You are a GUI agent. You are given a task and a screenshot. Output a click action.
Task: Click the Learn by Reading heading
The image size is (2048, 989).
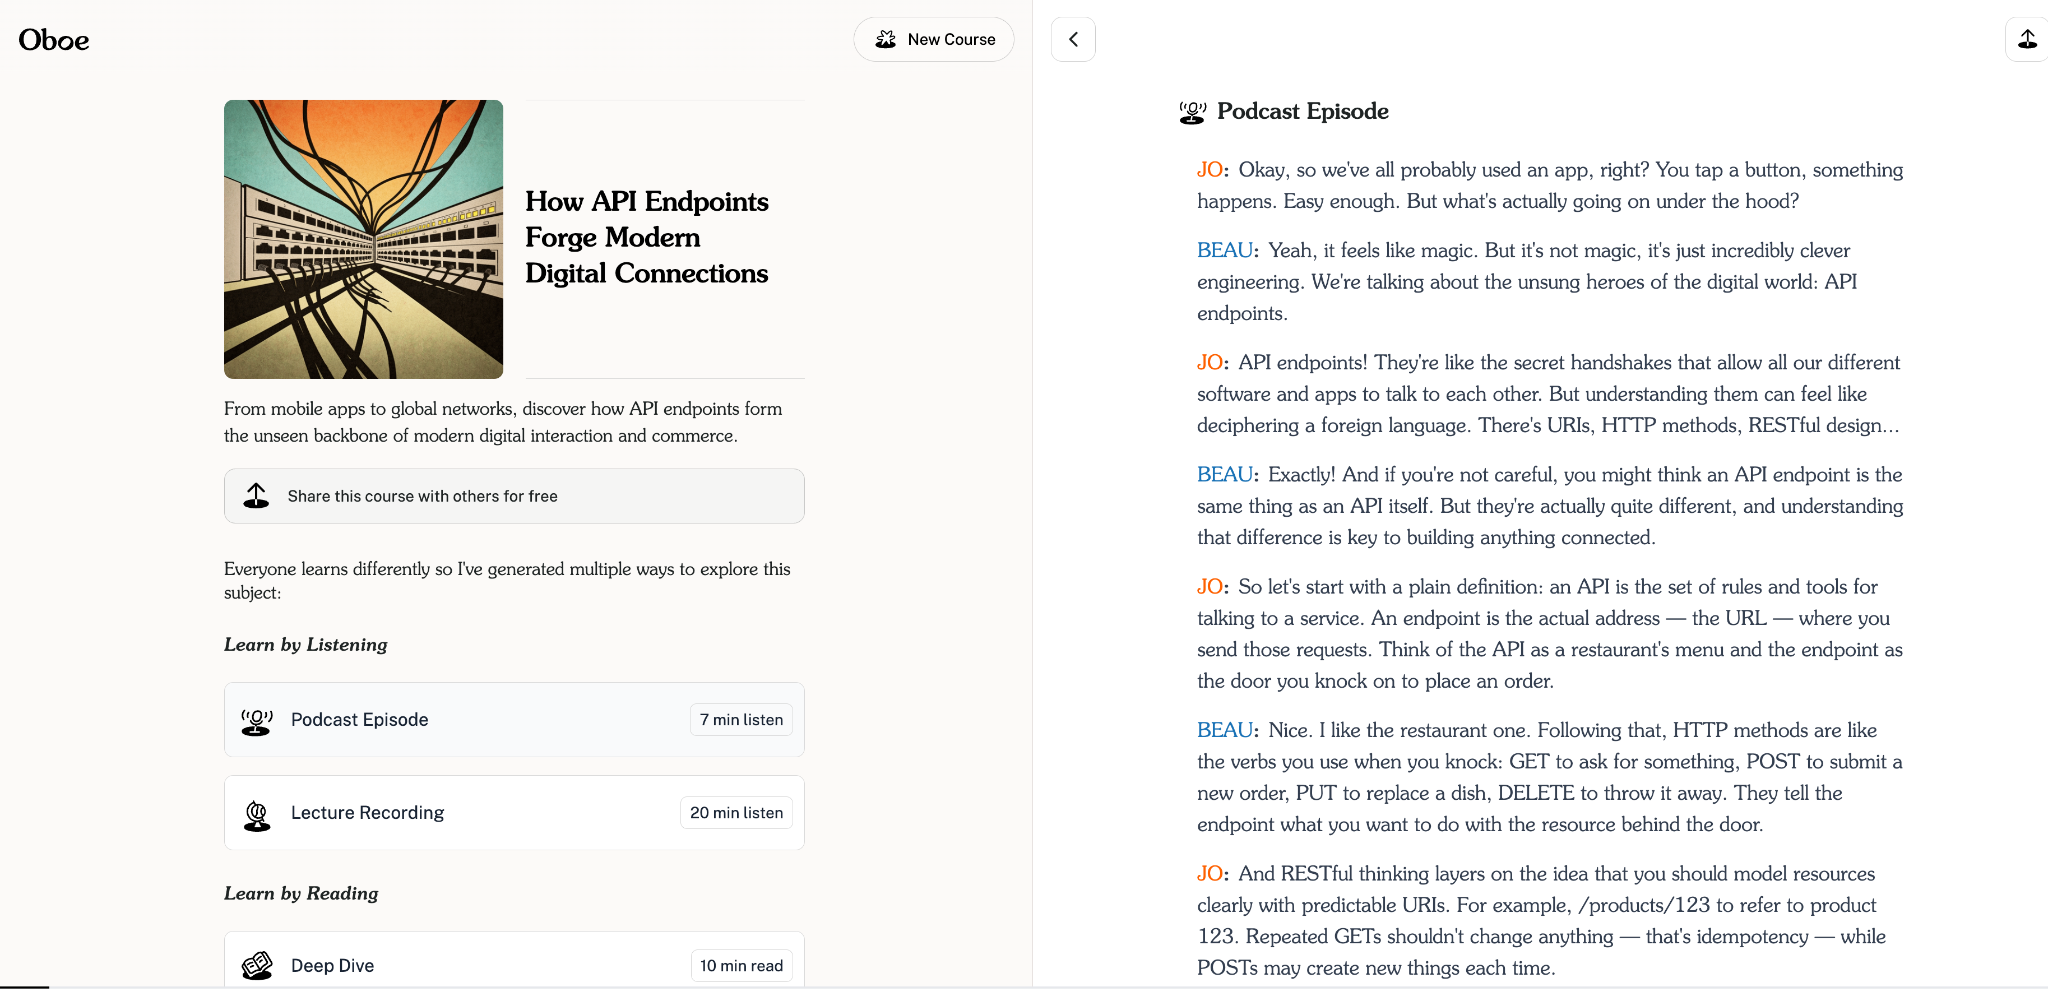[x=301, y=894]
